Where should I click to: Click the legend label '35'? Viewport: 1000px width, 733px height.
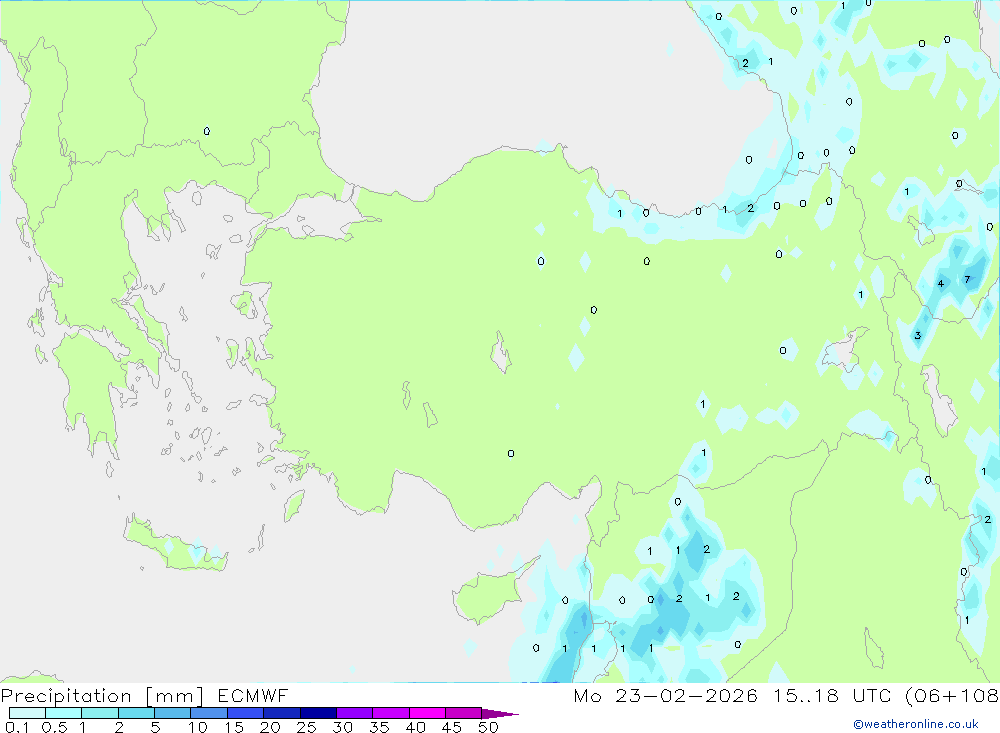point(379,727)
